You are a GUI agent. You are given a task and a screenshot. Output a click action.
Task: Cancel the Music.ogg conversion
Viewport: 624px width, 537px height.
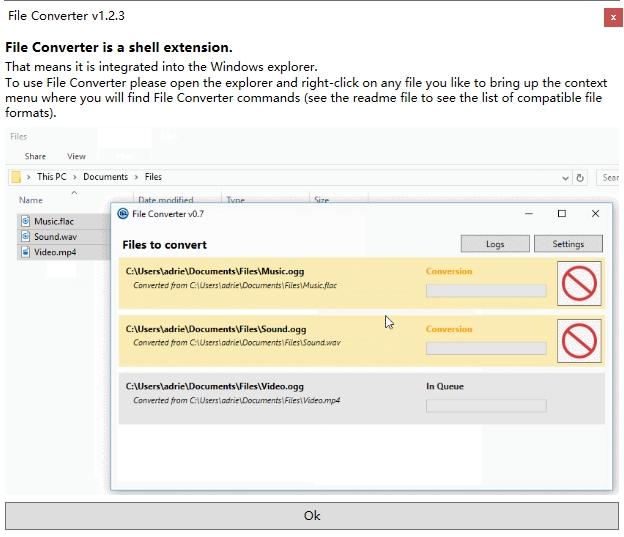click(579, 283)
